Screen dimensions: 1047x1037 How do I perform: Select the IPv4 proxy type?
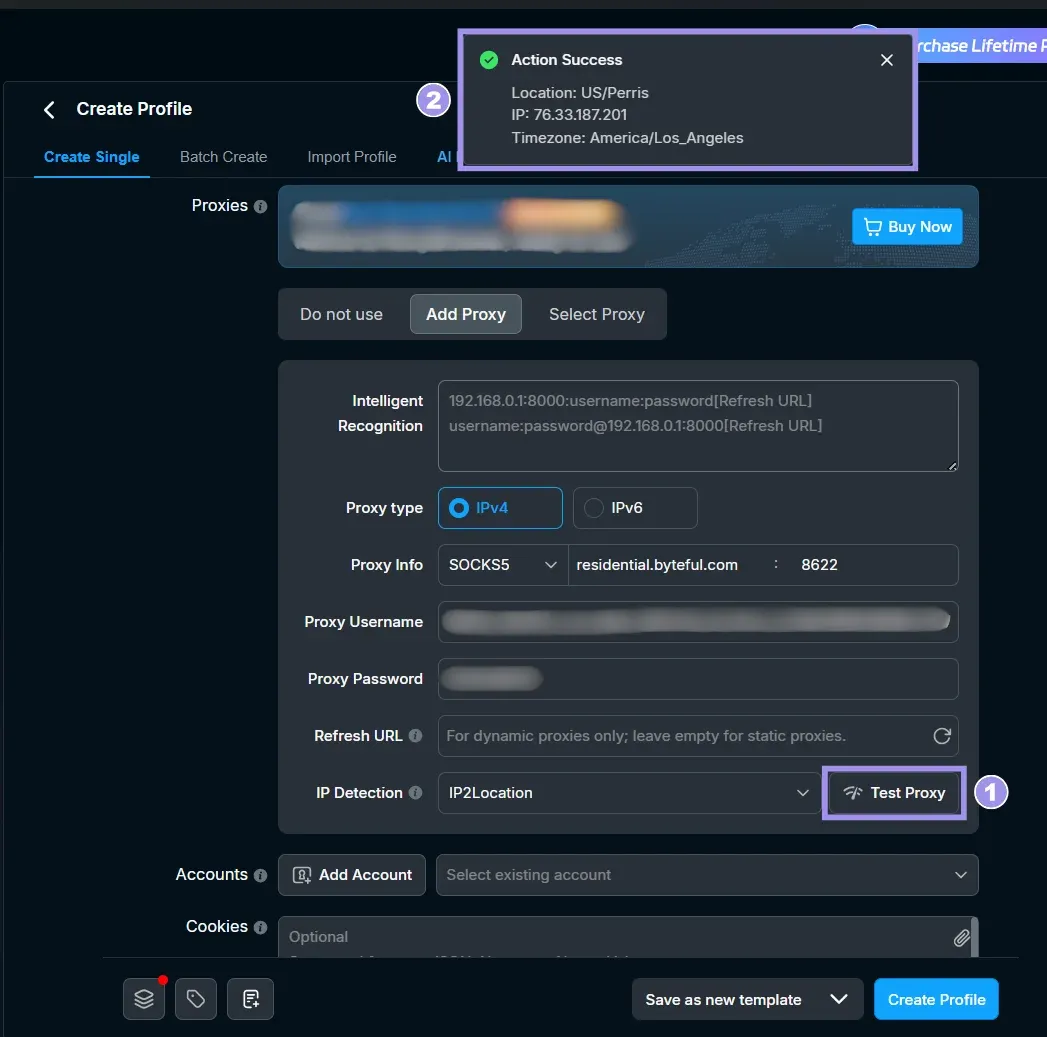point(500,508)
